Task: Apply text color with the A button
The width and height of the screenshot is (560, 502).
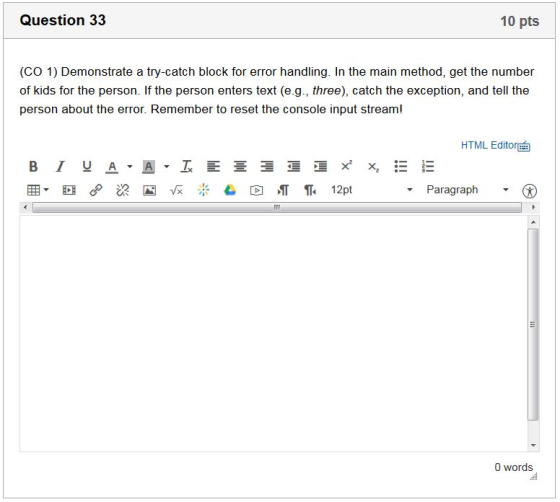Action: point(112,167)
